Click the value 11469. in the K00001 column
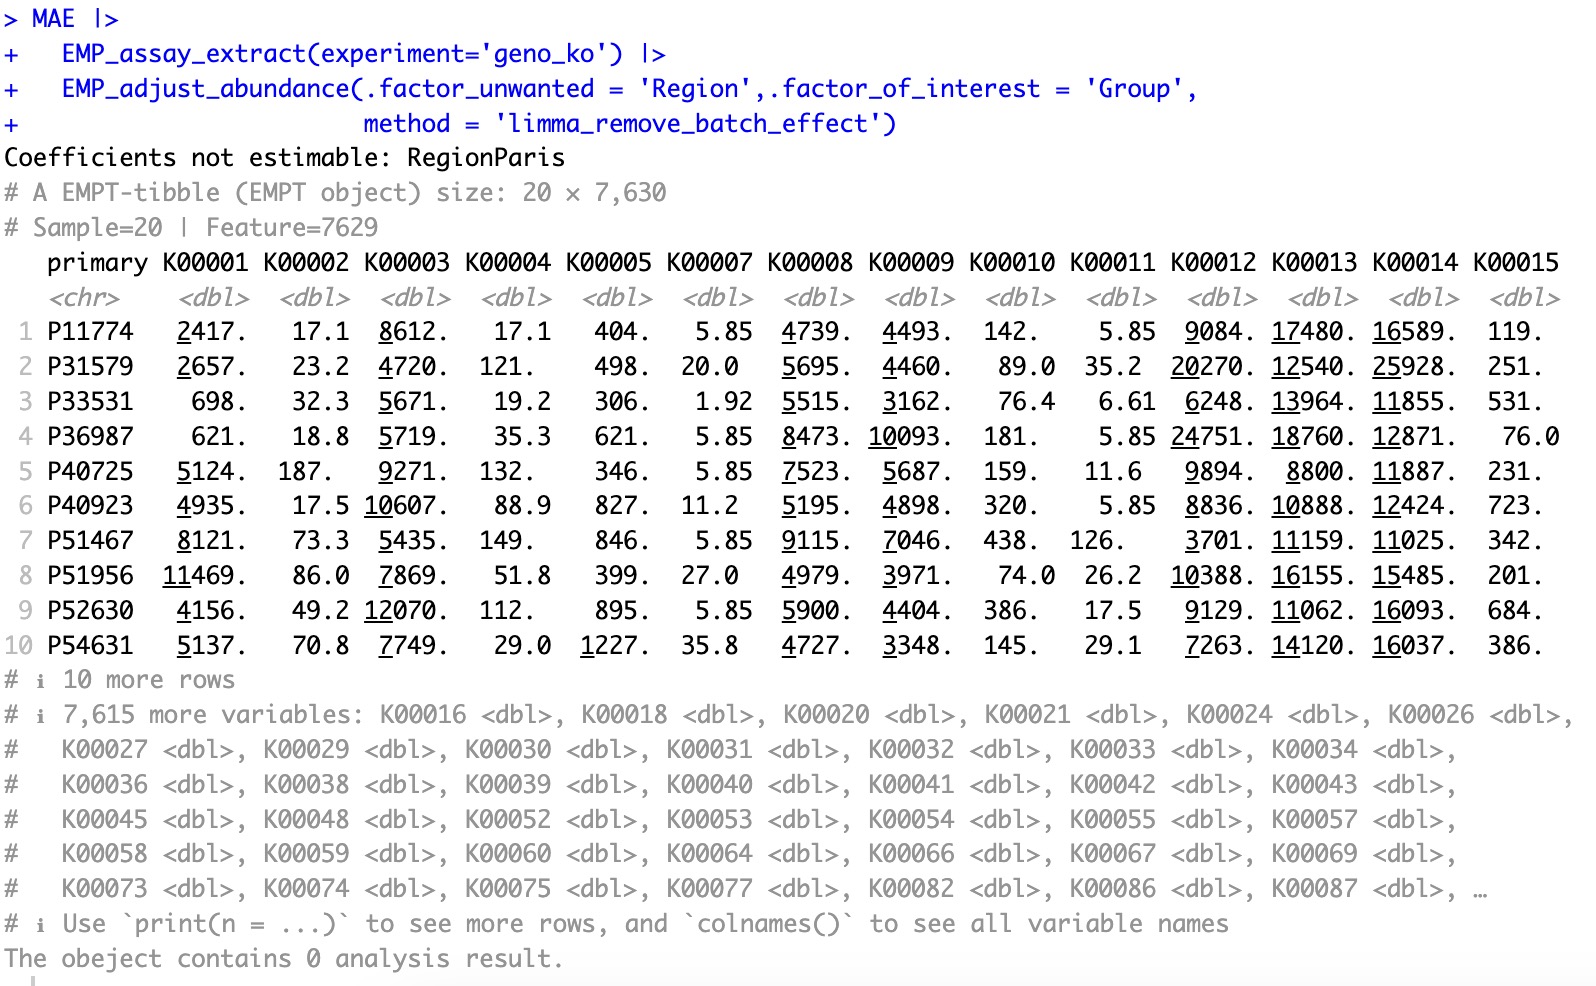Image resolution: width=1596 pixels, height=986 pixels. click(205, 576)
